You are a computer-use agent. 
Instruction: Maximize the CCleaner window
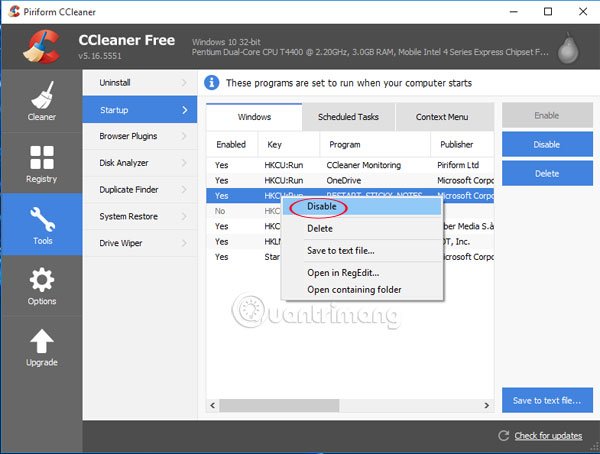point(548,11)
